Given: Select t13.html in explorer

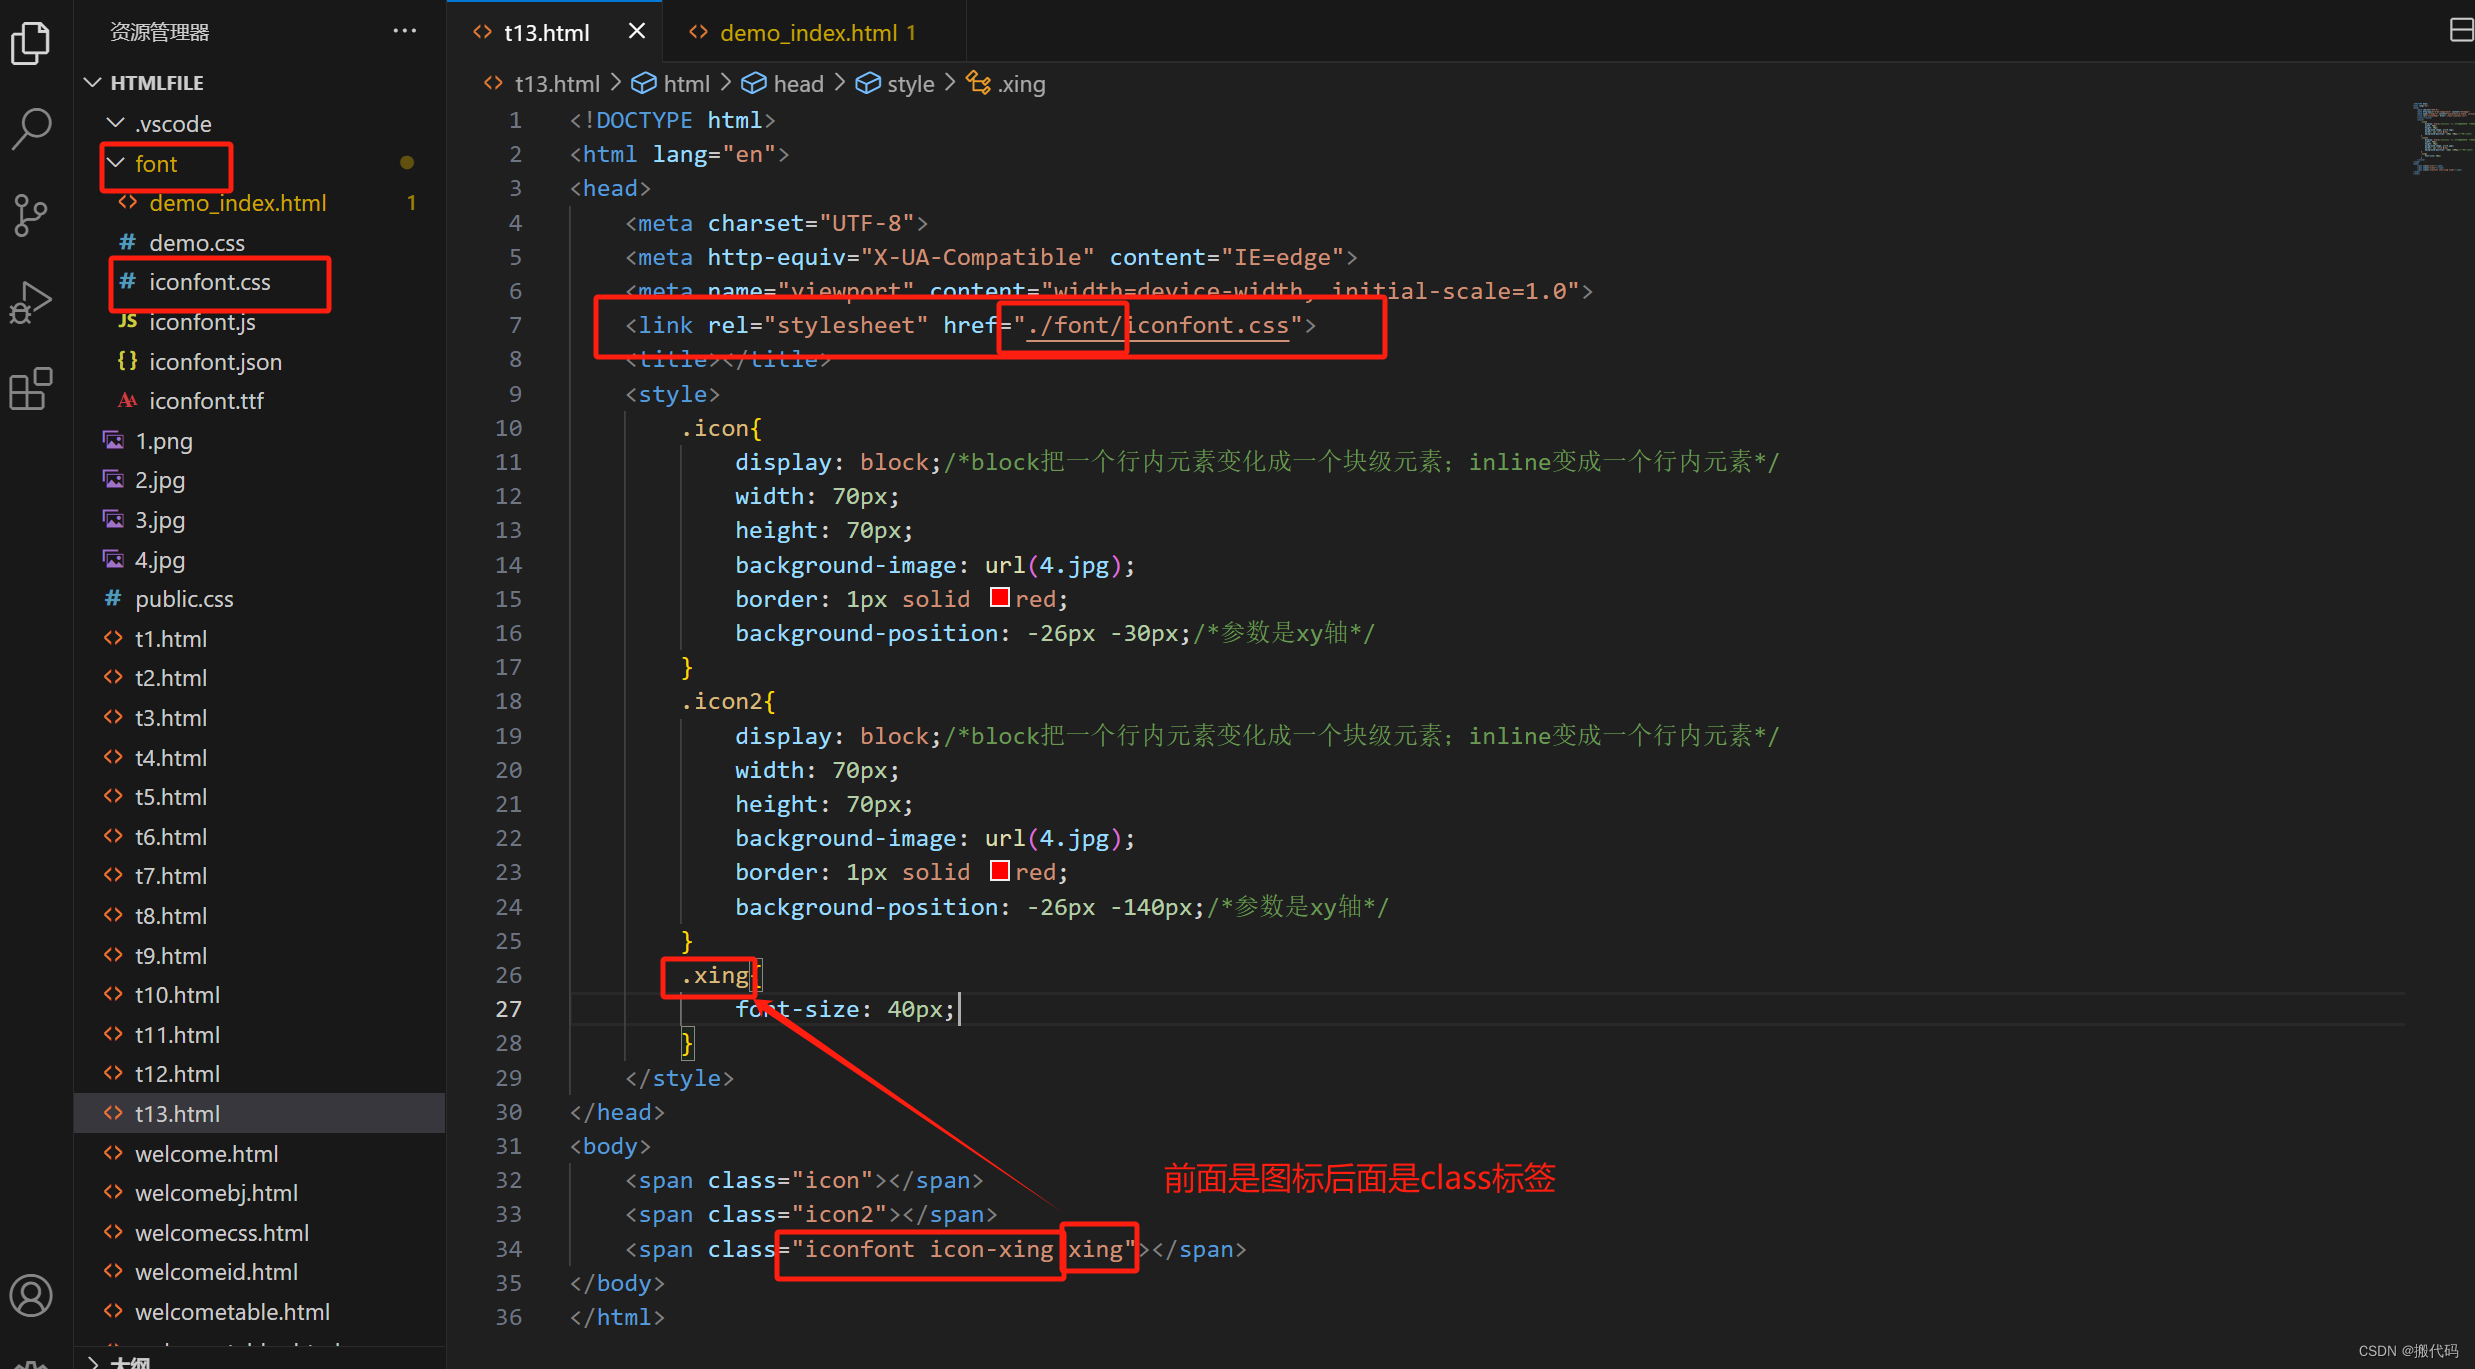Looking at the screenshot, I should tap(260, 1114).
